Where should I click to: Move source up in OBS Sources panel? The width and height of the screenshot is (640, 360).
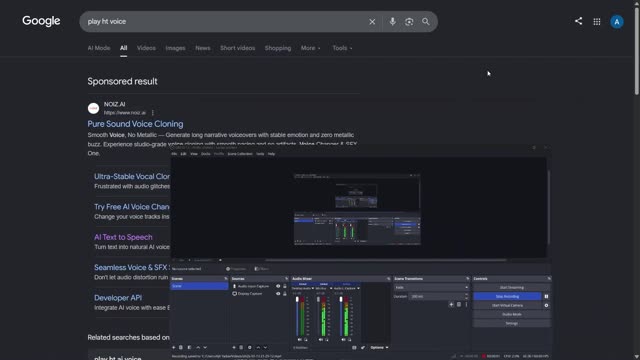pos(258,347)
